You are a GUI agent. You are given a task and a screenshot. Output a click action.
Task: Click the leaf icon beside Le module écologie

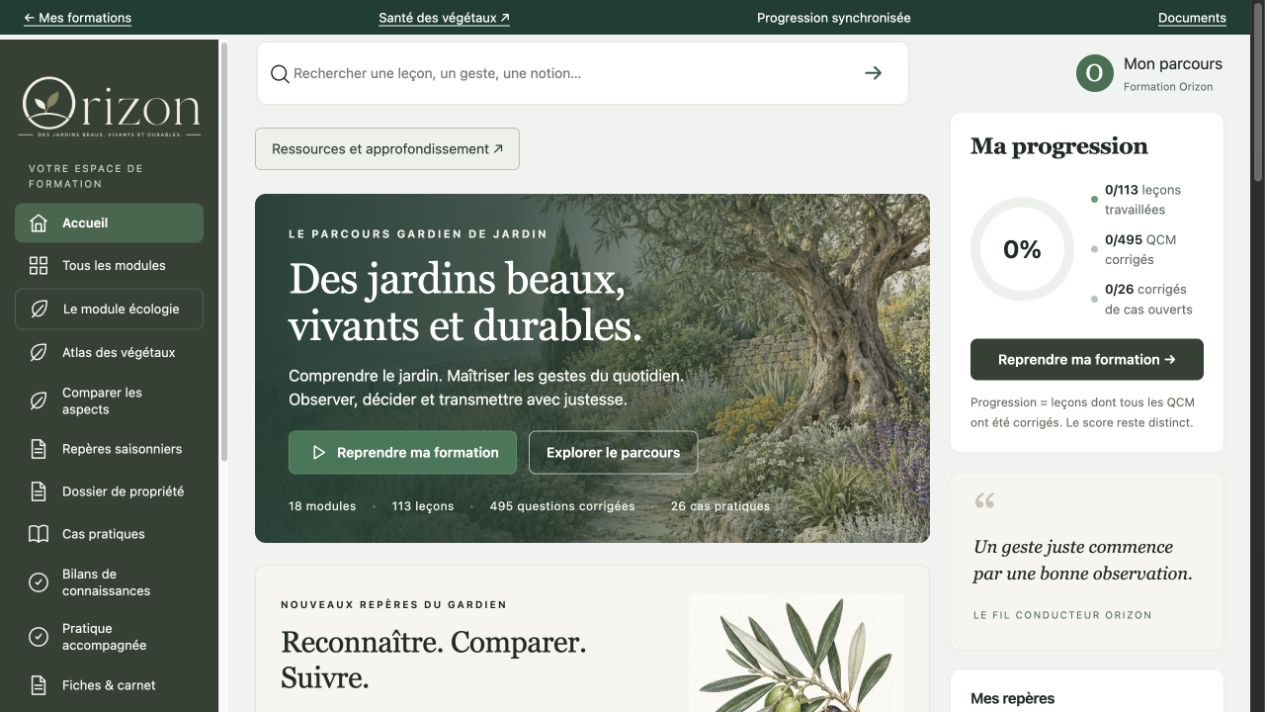point(38,309)
